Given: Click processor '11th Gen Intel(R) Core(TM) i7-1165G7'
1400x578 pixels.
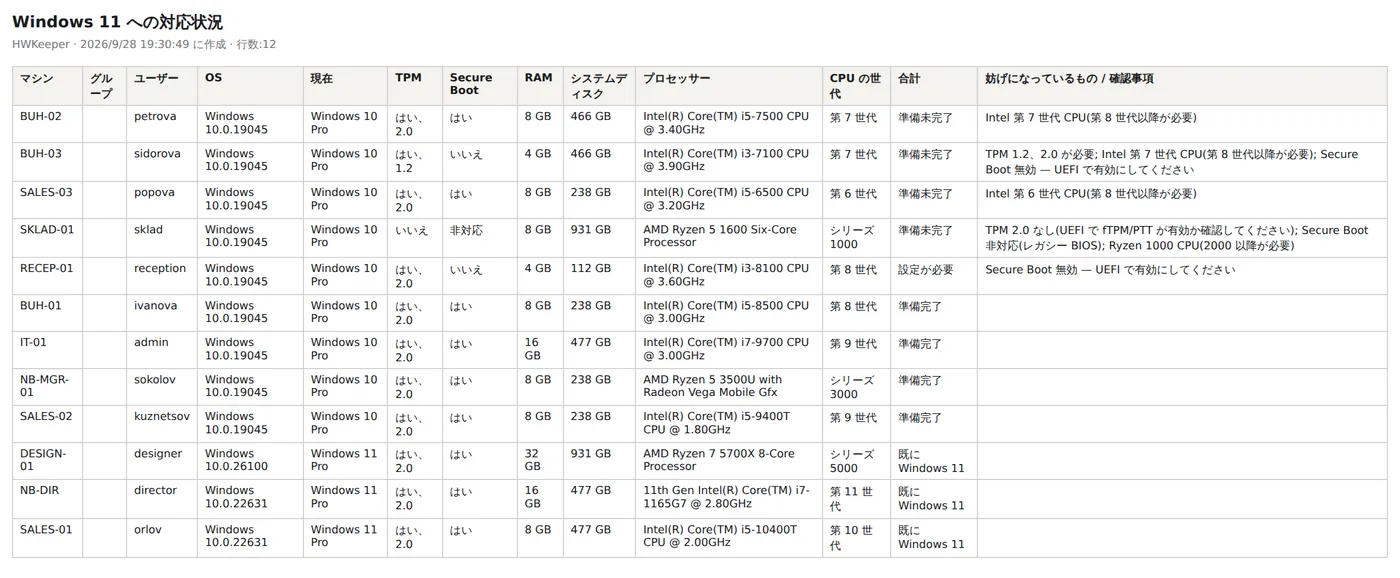Looking at the screenshot, I should click(726, 497).
